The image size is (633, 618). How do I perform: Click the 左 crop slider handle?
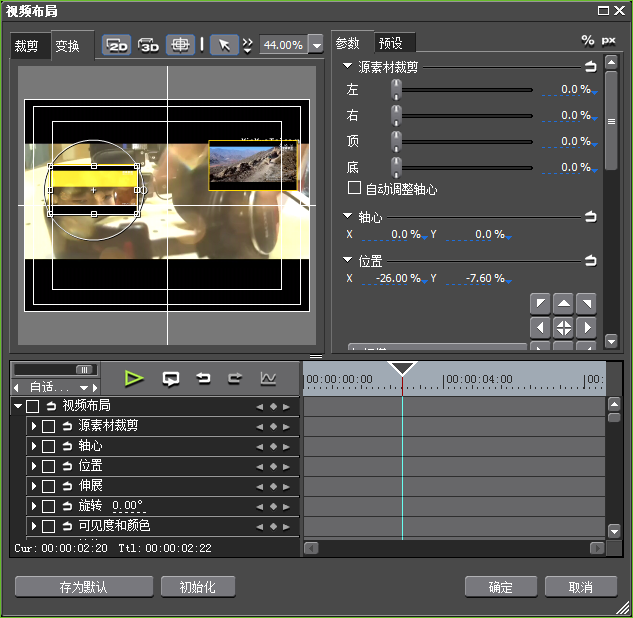pyautogui.click(x=397, y=89)
